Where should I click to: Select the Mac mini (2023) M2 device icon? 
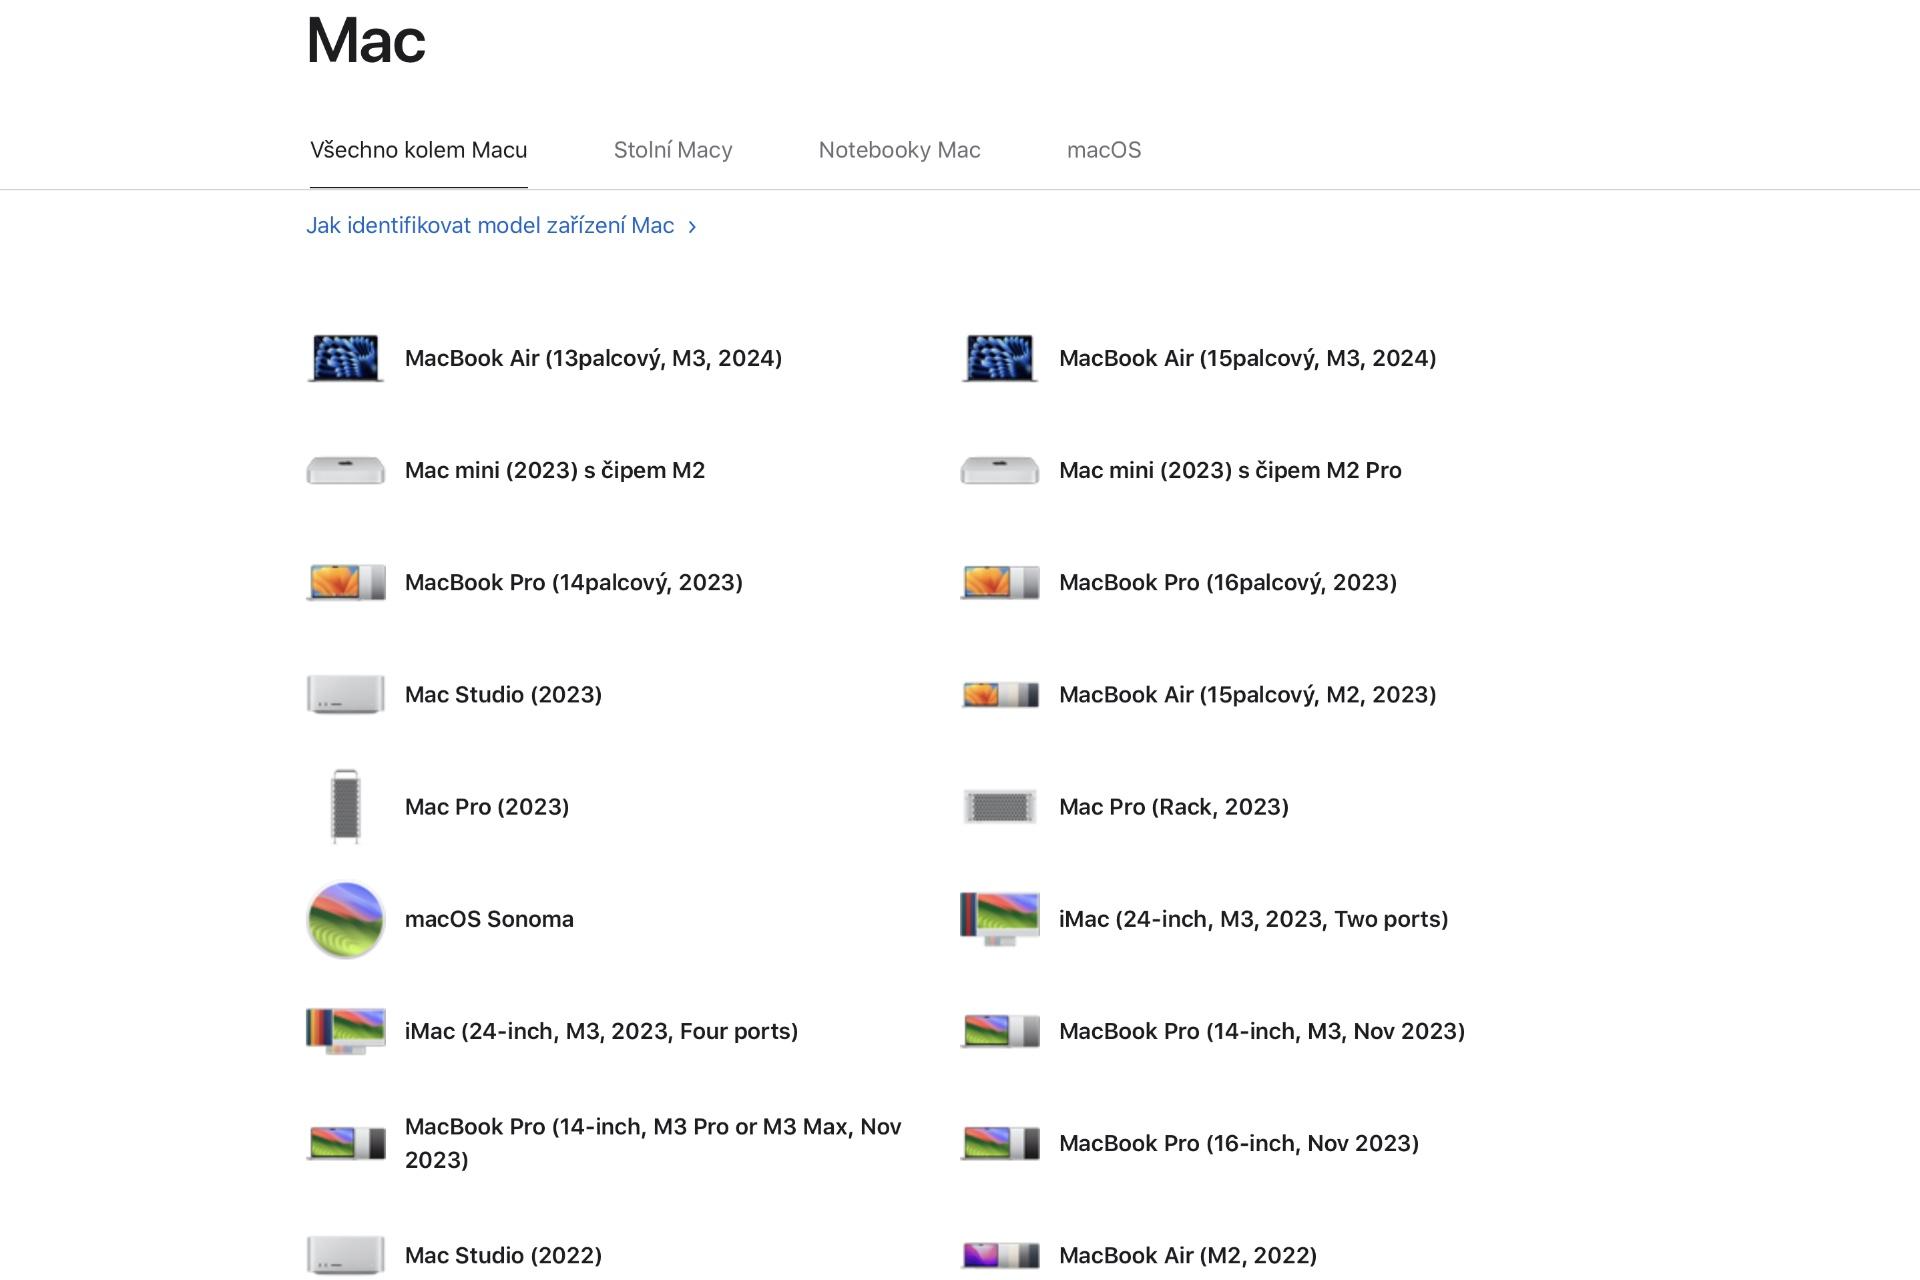345,470
